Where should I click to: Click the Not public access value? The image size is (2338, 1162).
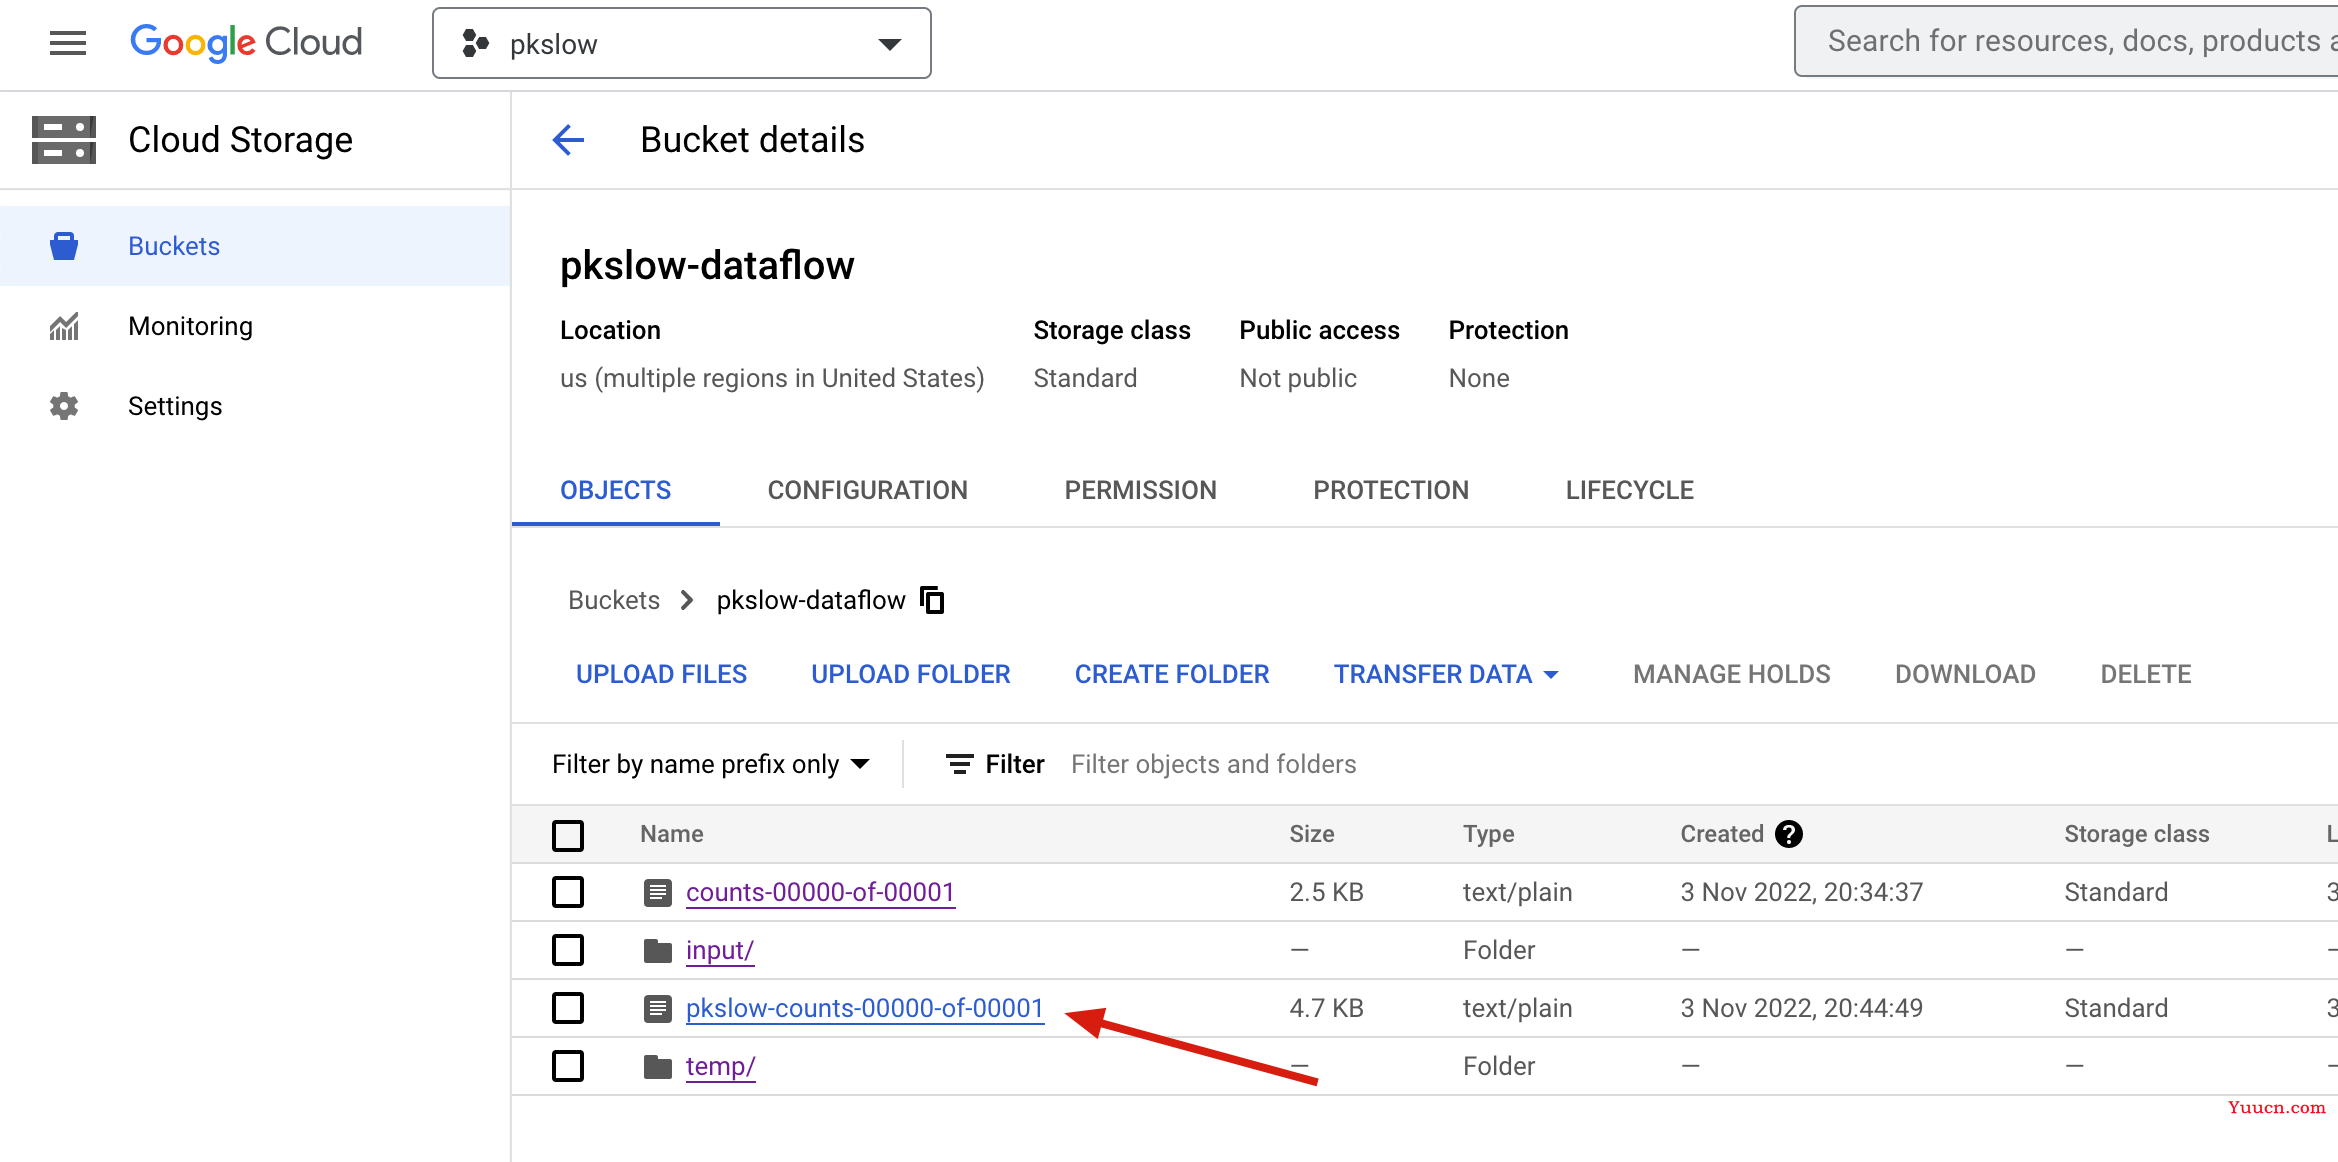(x=1298, y=378)
